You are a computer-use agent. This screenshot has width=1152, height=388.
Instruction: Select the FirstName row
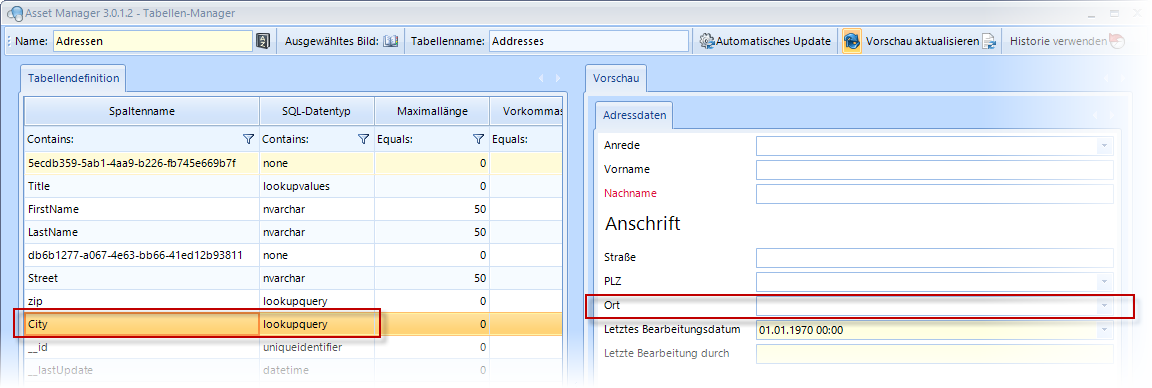tap(294, 209)
